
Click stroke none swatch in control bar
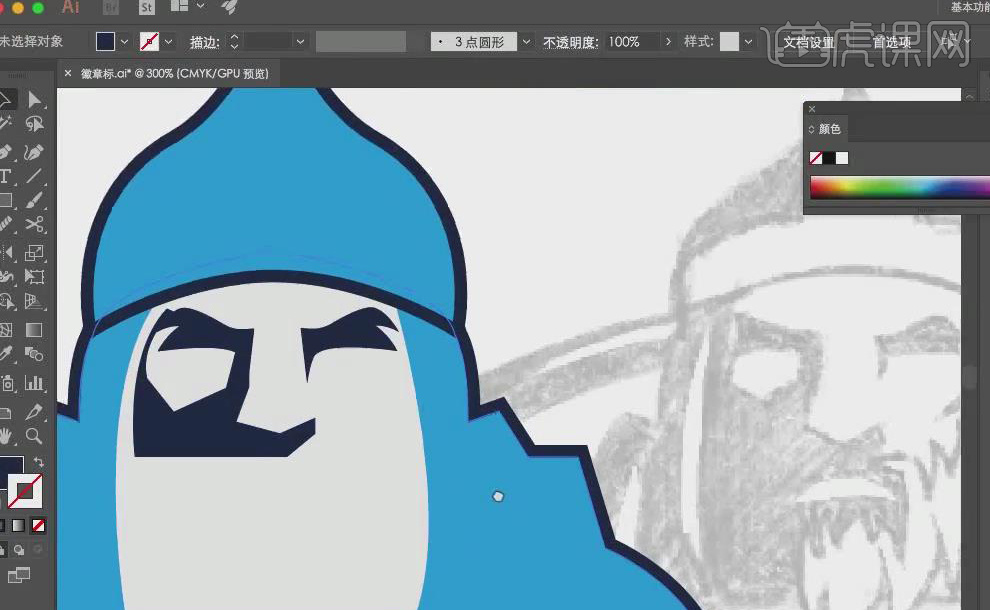coord(149,42)
